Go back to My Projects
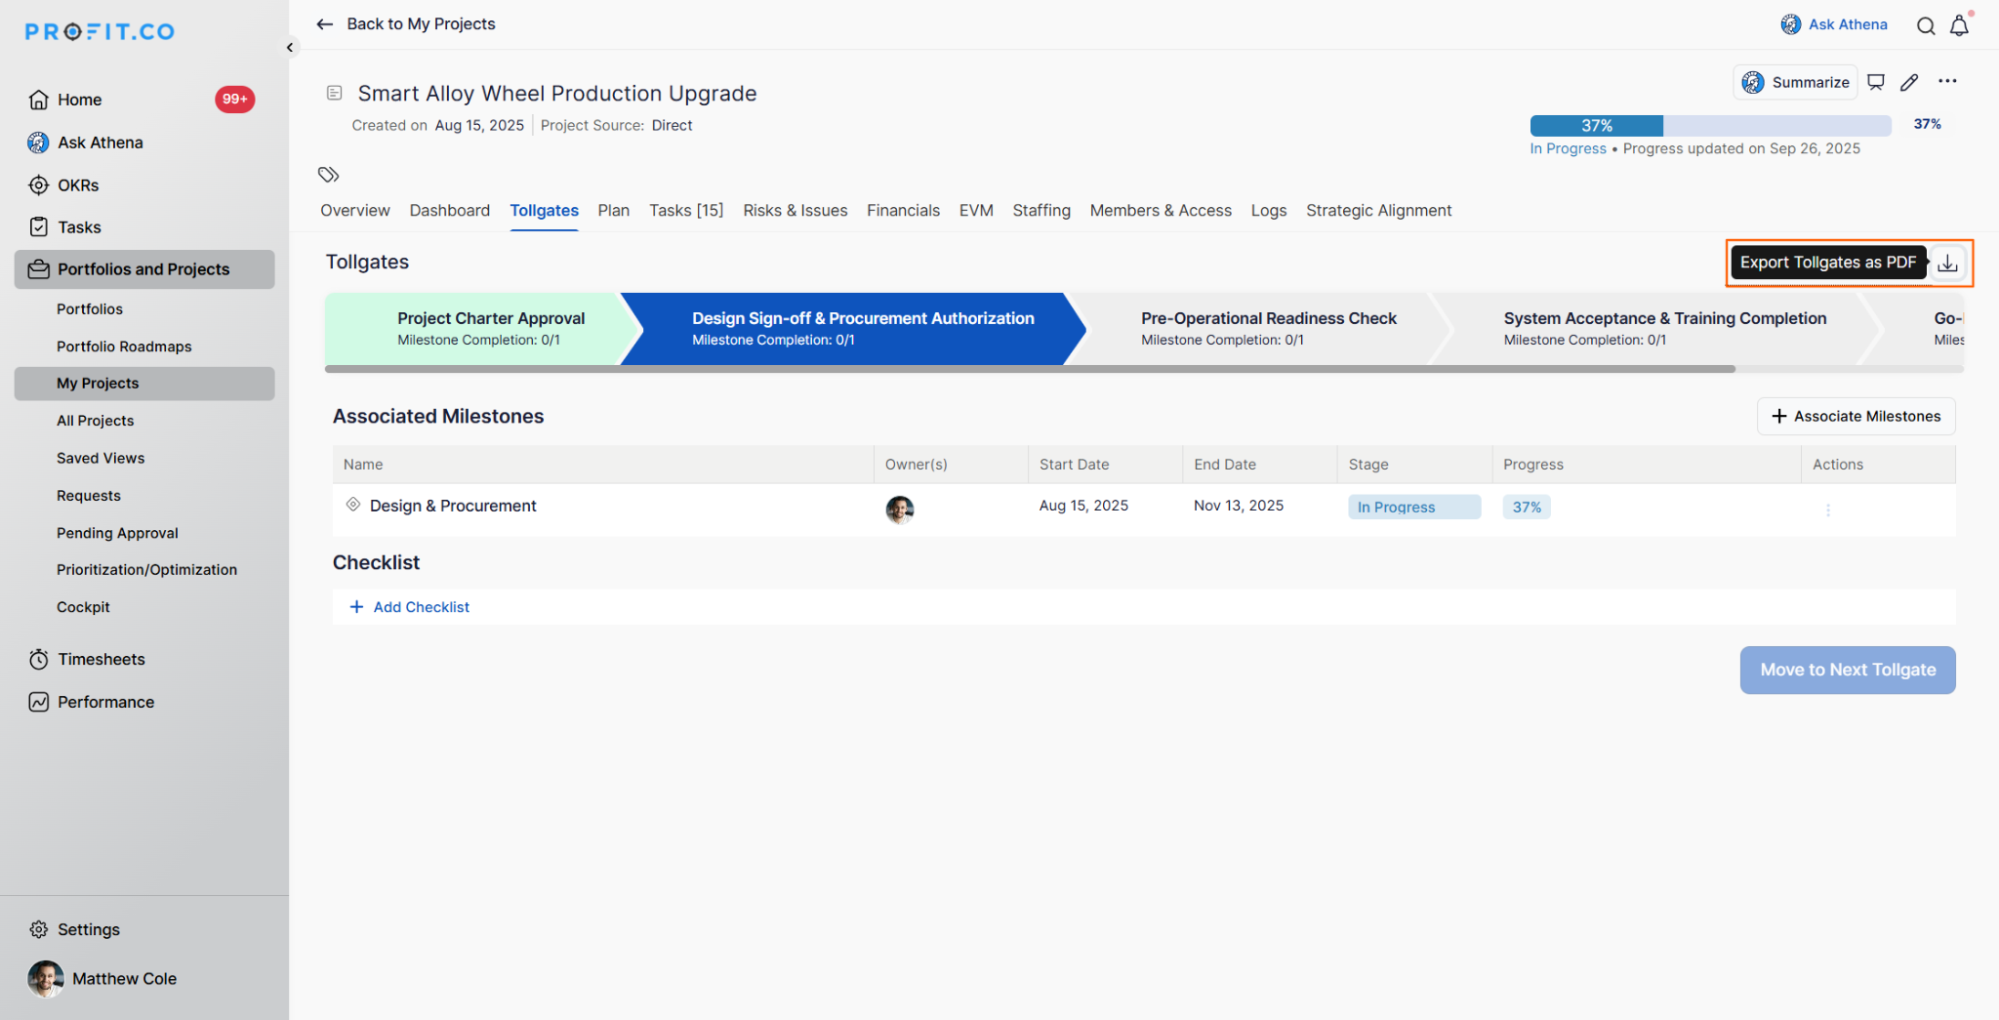 pyautogui.click(x=407, y=24)
